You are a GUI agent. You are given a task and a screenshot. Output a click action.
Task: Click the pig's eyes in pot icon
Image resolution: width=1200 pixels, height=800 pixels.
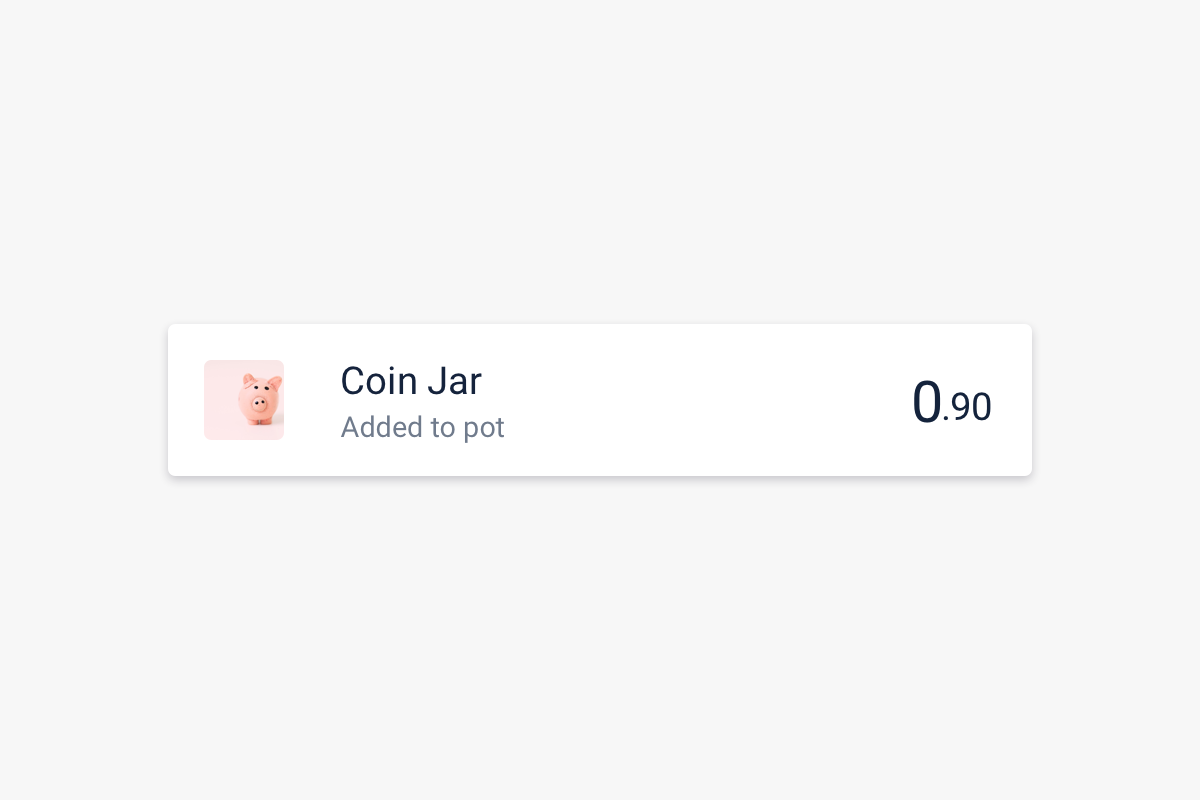[261, 388]
